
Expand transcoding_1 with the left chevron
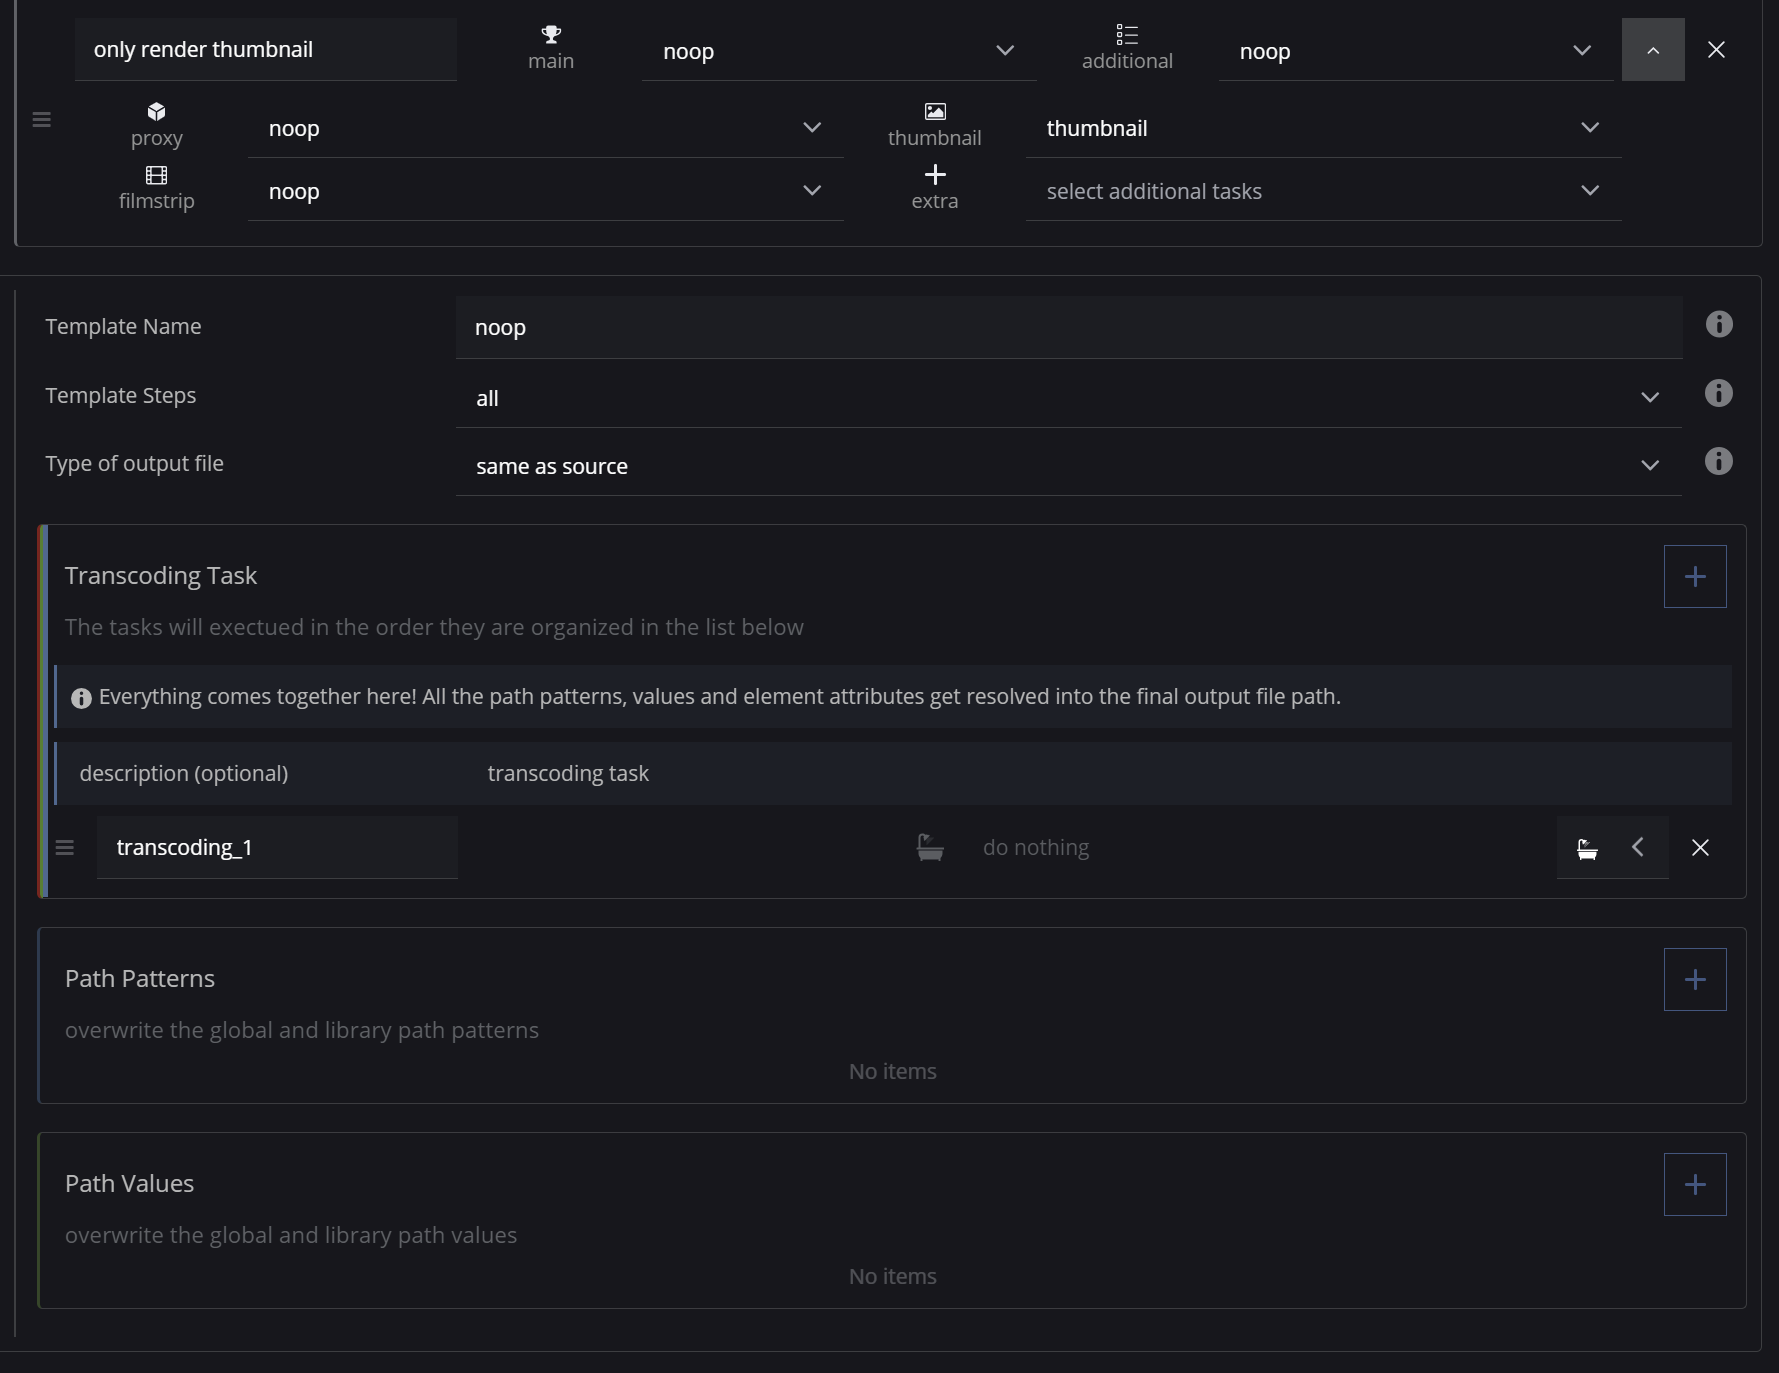point(1638,848)
